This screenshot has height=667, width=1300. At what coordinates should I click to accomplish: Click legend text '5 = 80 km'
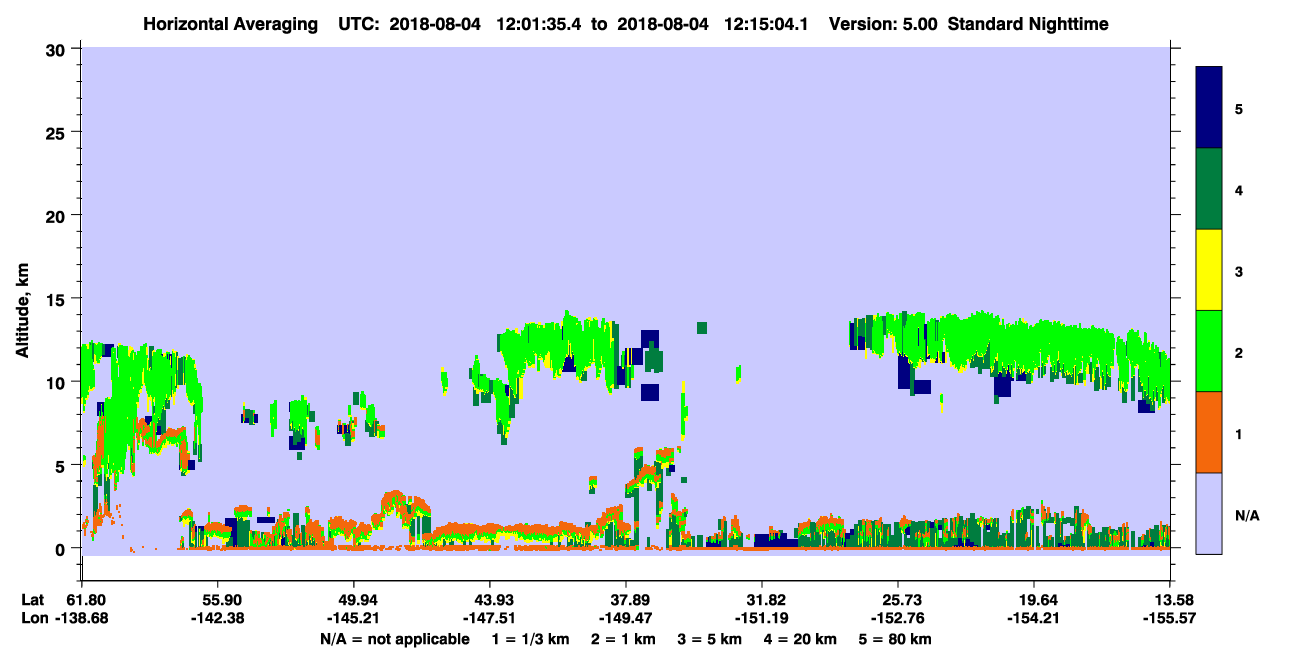pos(896,639)
